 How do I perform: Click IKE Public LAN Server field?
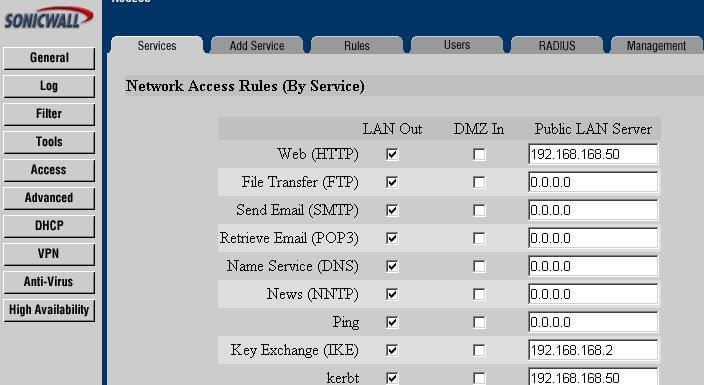click(x=593, y=350)
